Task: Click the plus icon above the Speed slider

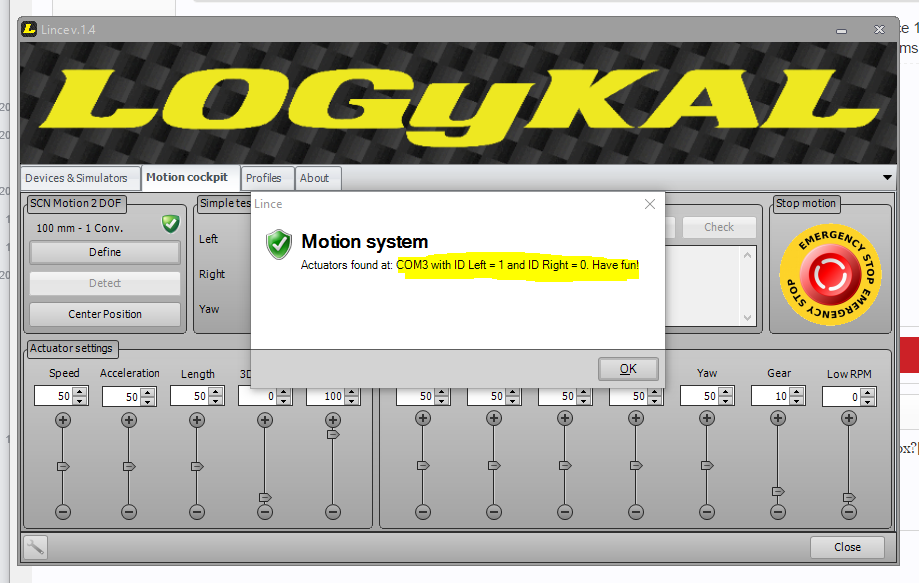Action: pyautogui.click(x=63, y=420)
